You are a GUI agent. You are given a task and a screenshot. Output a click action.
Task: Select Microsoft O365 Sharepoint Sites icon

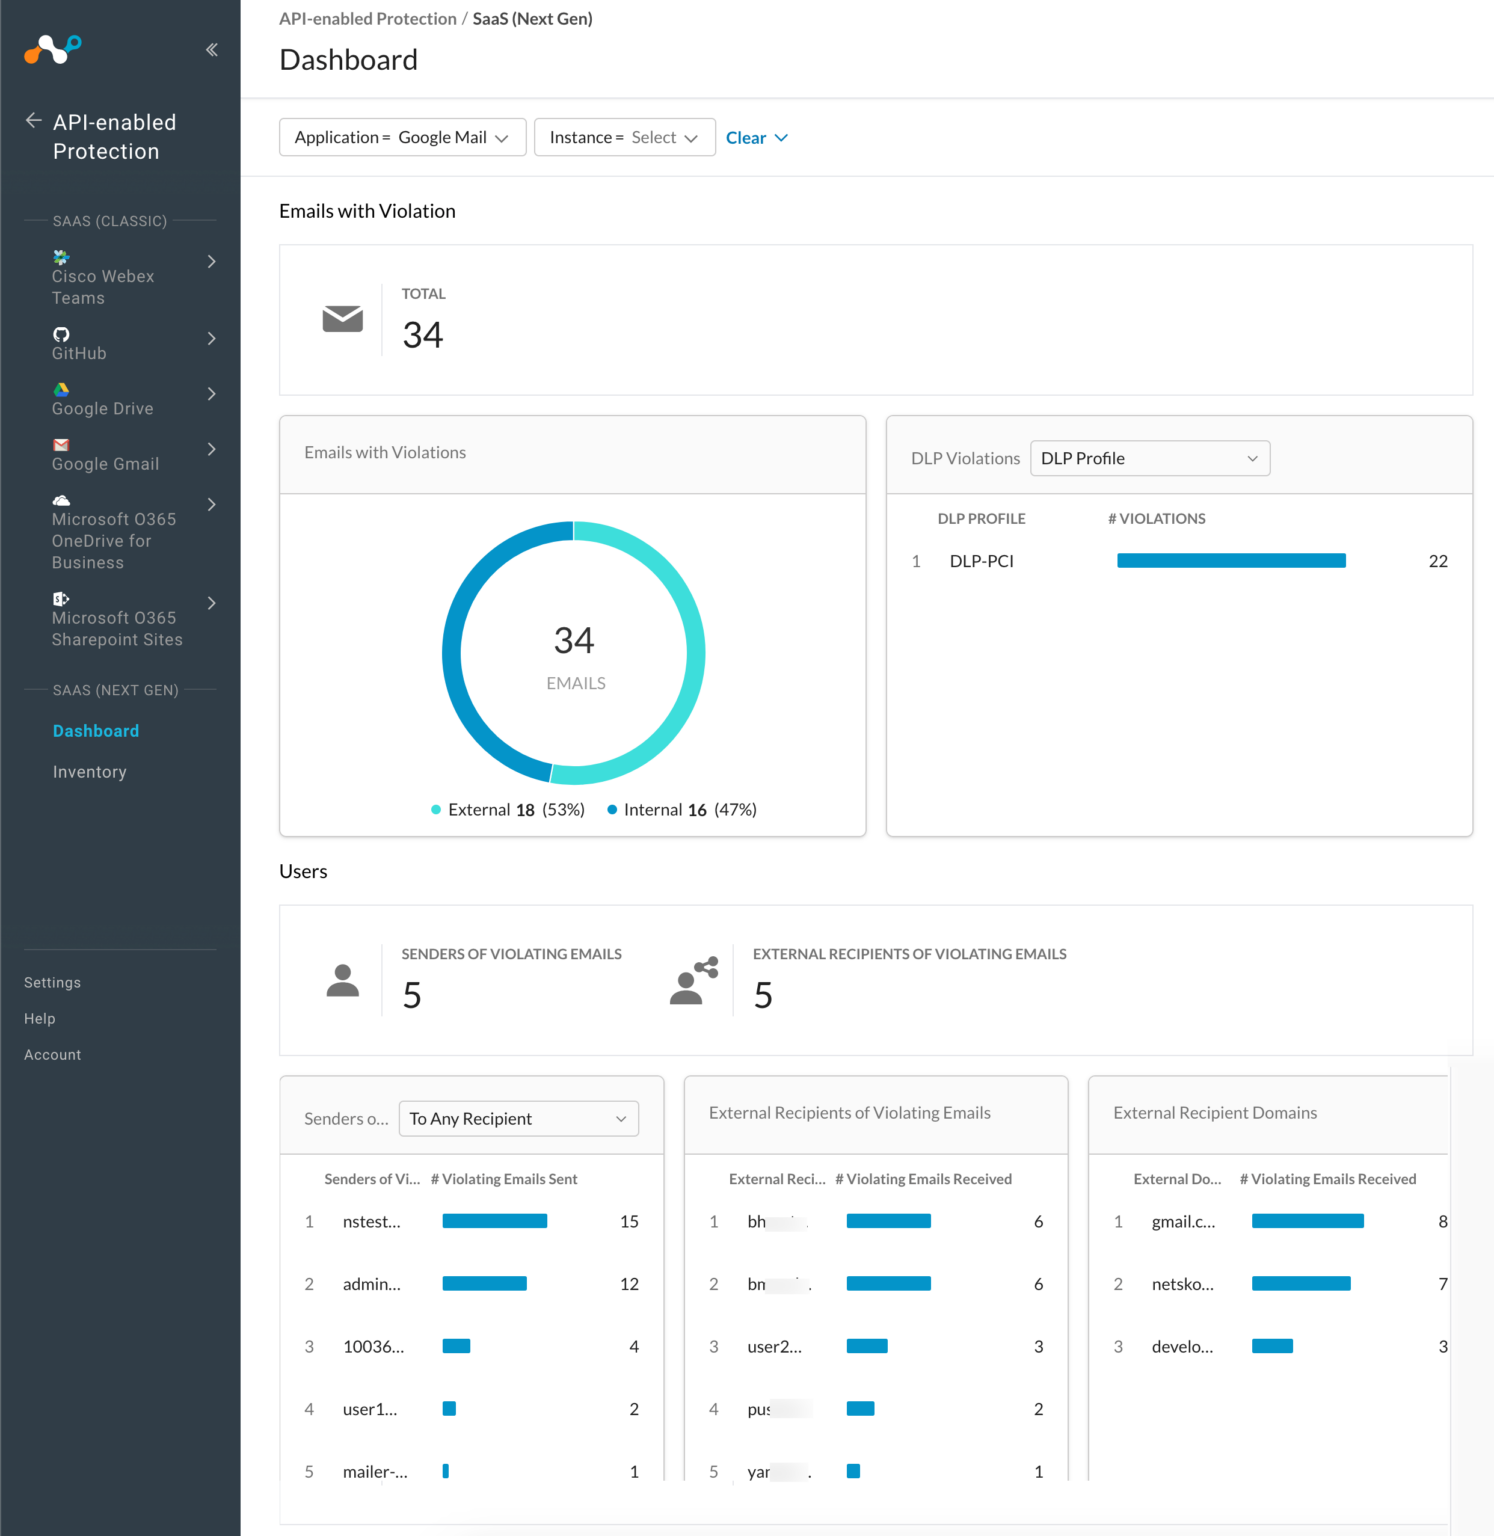tap(61, 598)
